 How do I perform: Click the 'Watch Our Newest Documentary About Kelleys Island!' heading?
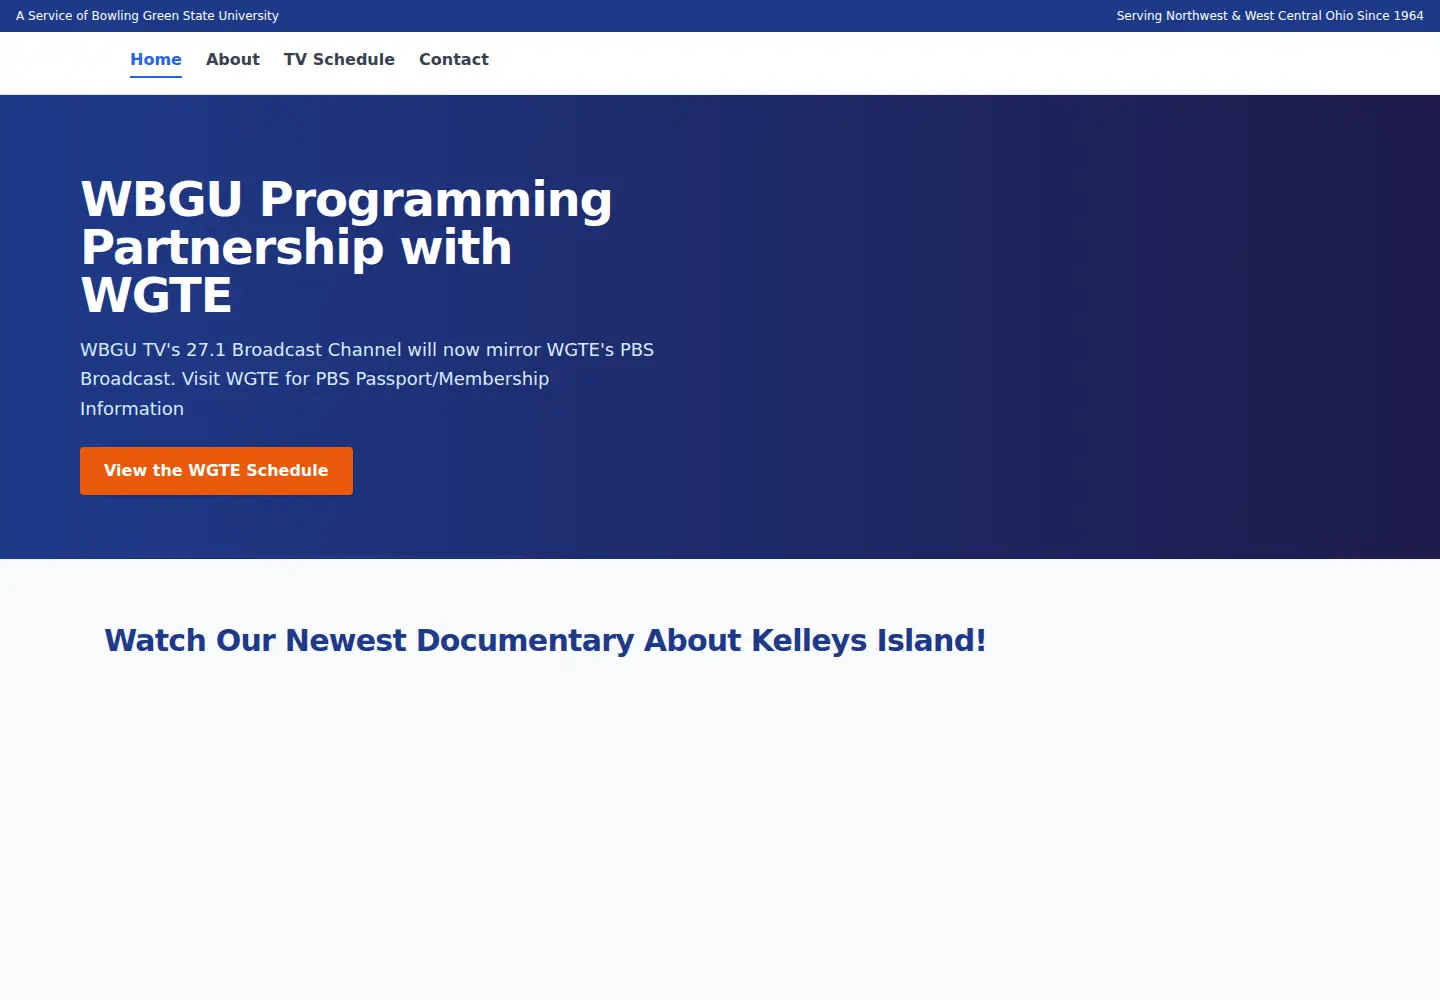(x=545, y=640)
